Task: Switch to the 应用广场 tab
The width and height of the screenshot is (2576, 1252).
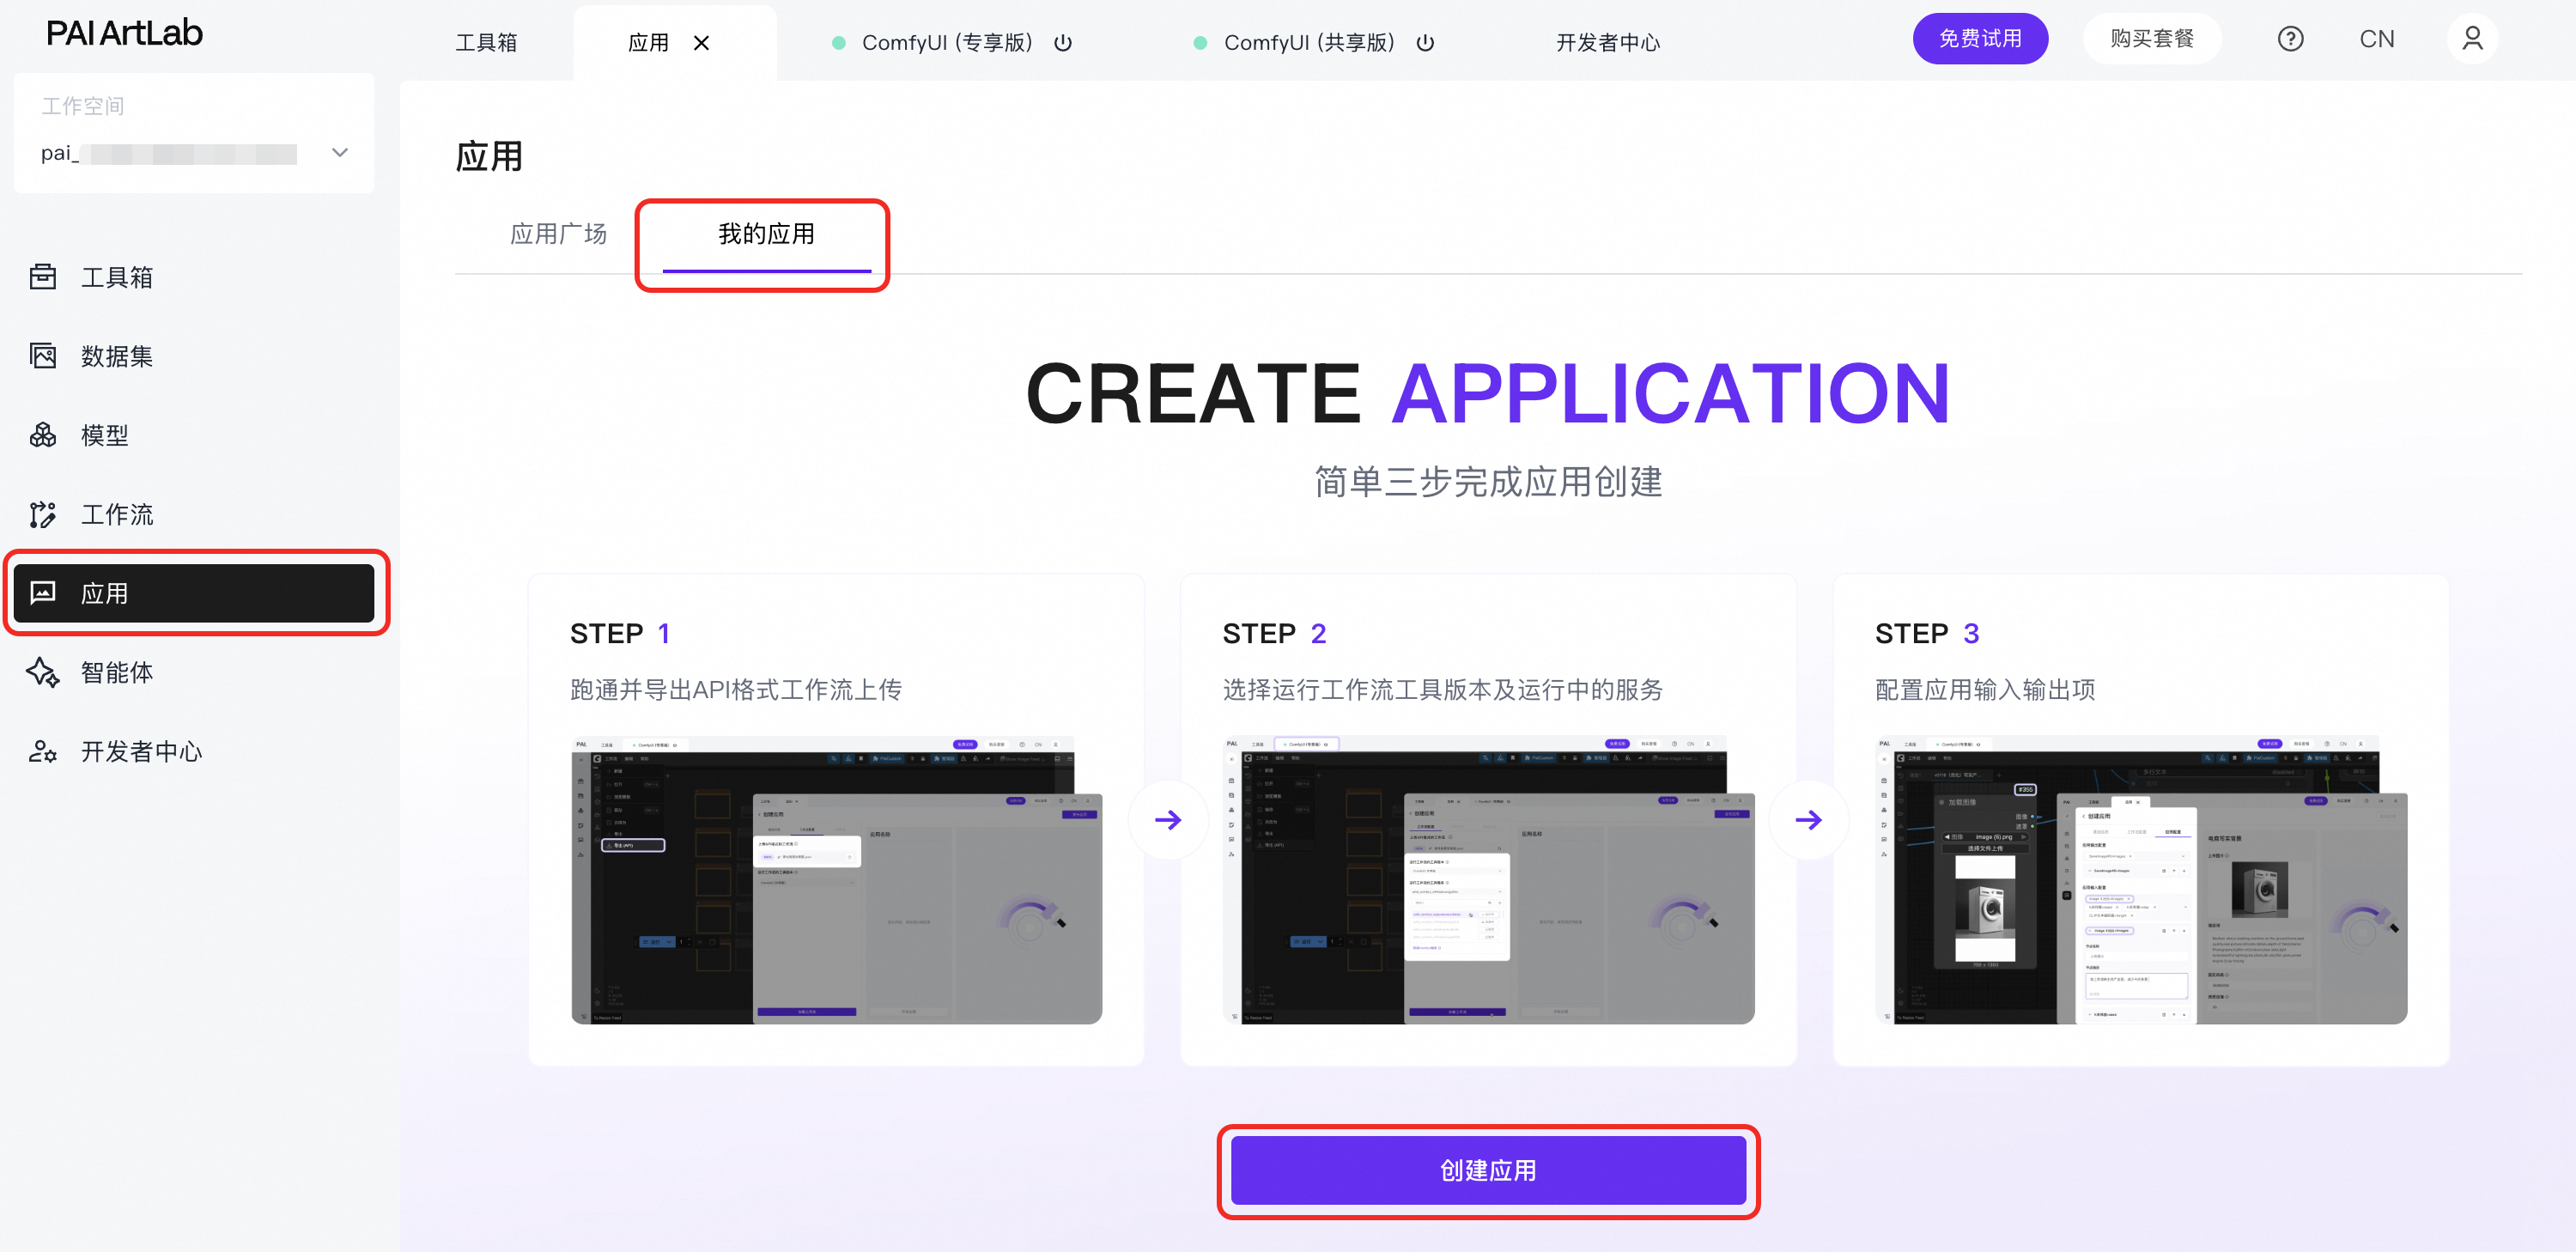Action: click(558, 234)
